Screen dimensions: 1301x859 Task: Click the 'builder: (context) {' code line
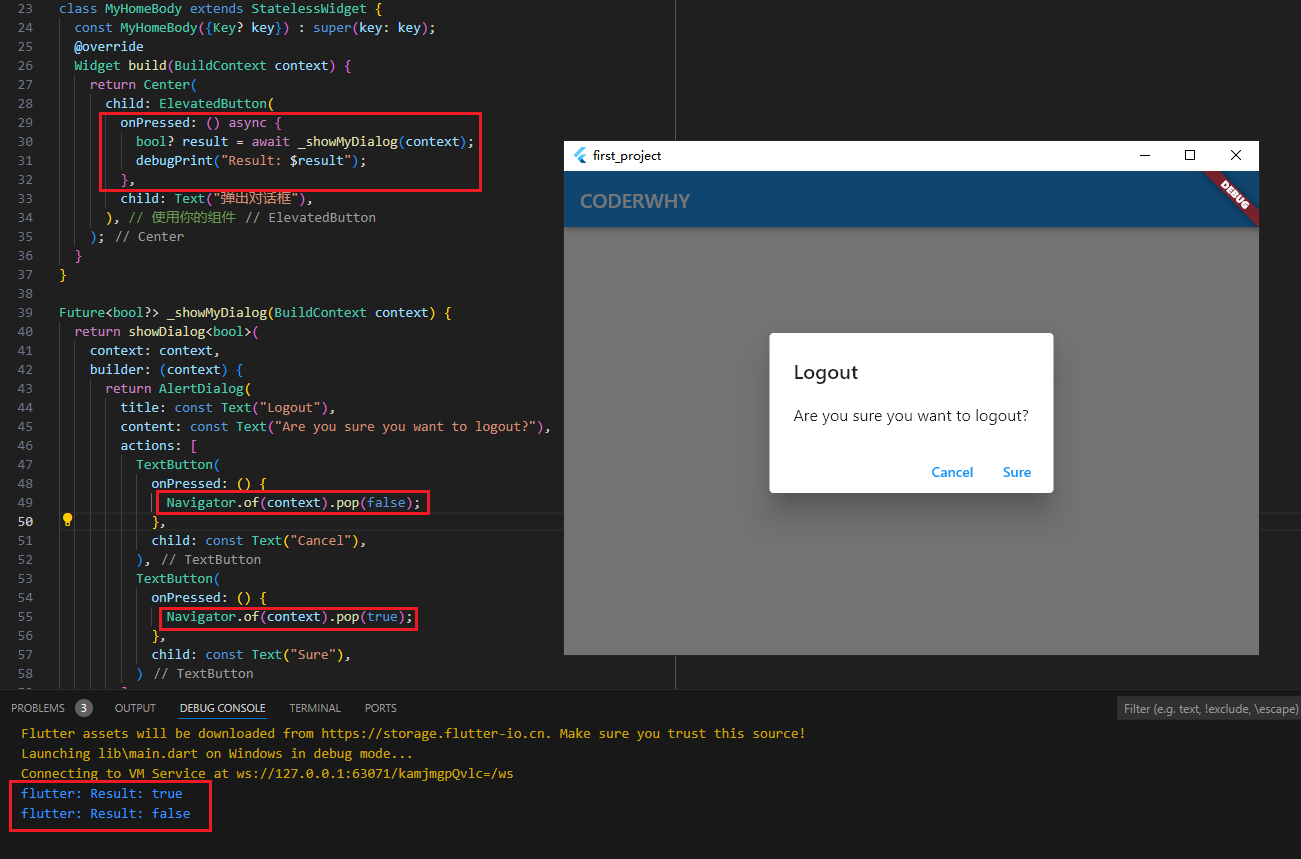tap(167, 369)
